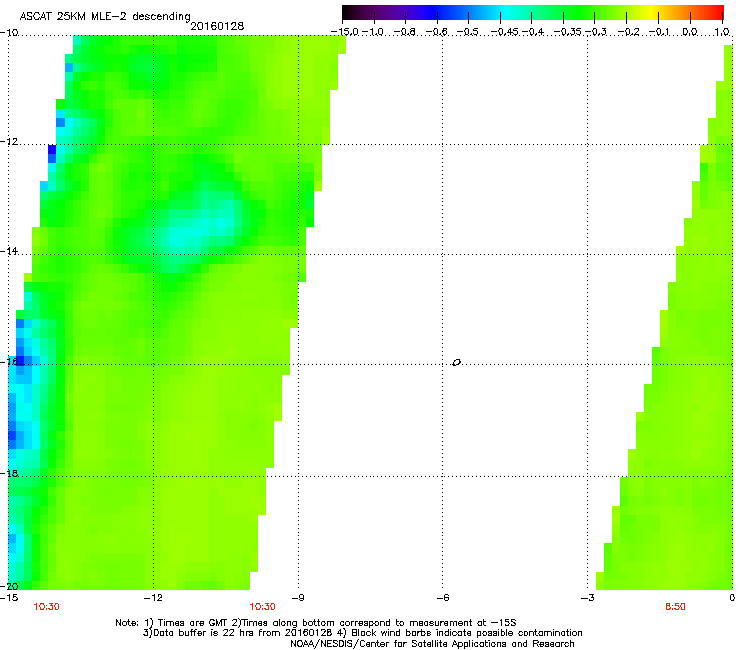Click the 0 longitude axis label
The width and height of the screenshot is (740, 650).
(x=732, y=598)
